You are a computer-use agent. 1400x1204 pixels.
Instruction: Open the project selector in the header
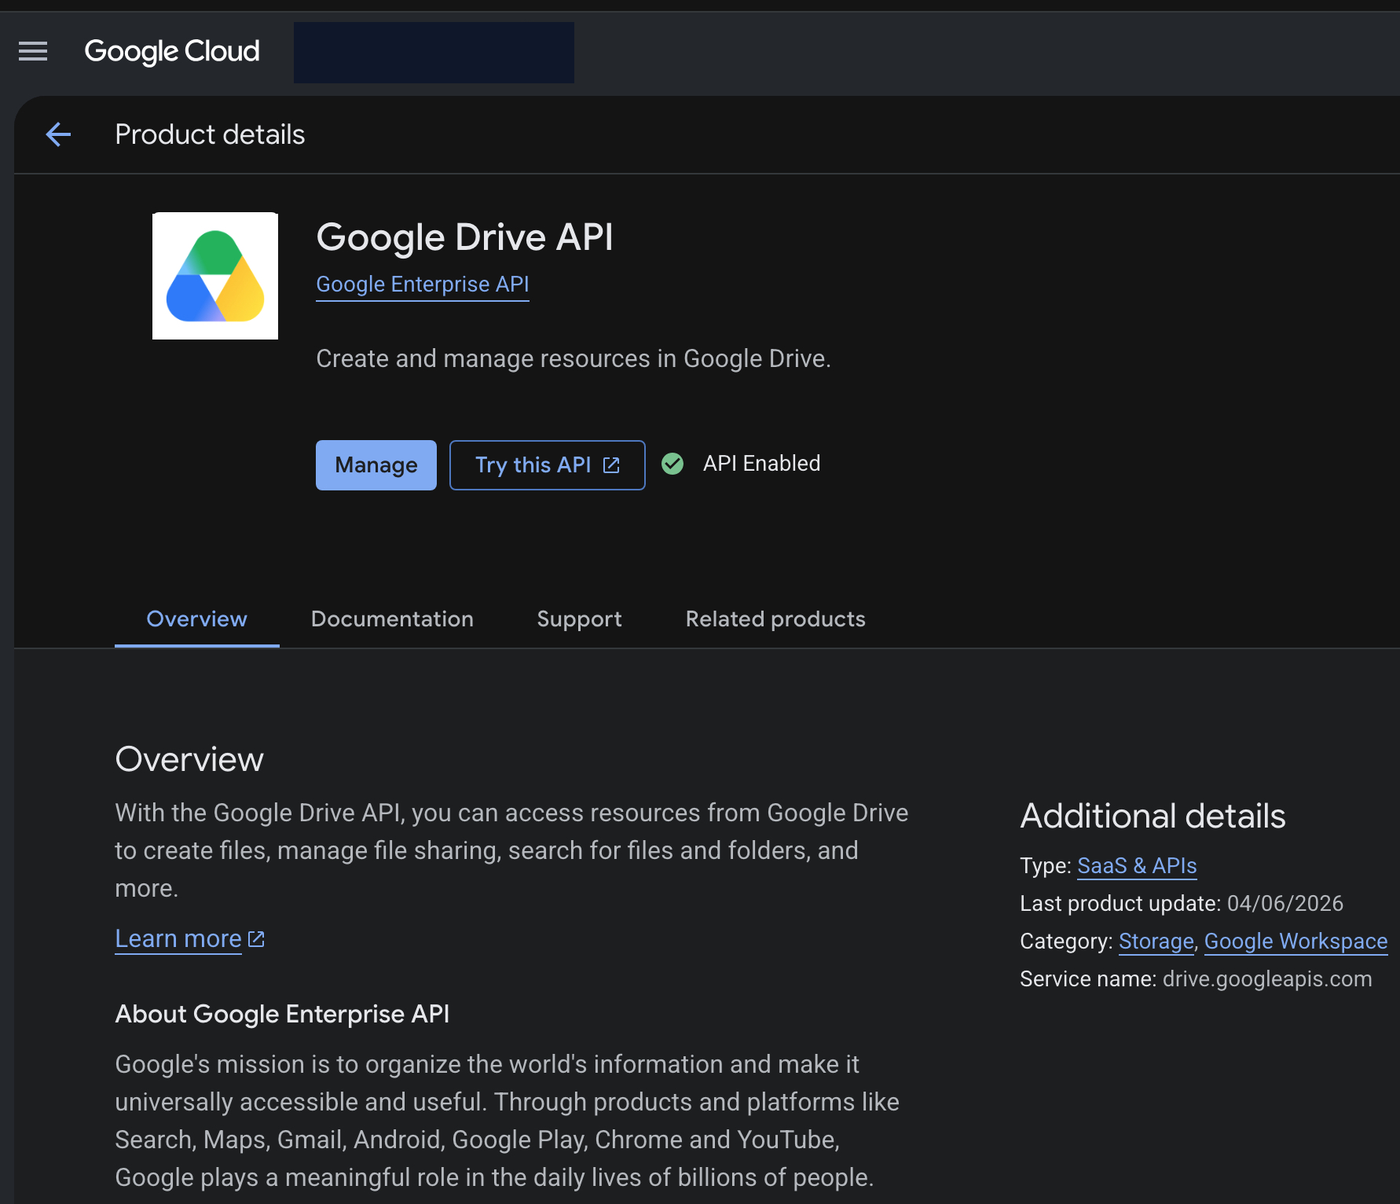434,53
